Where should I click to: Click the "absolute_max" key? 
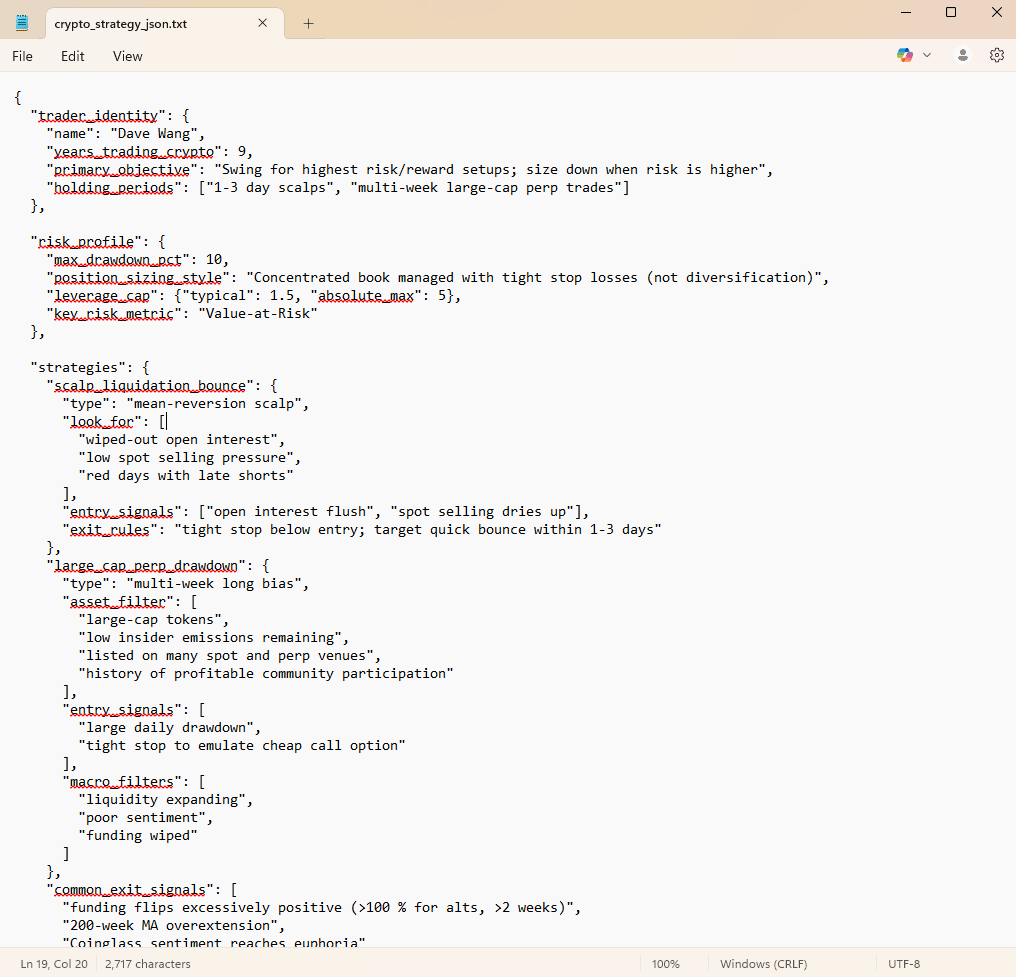coord(366,296)
